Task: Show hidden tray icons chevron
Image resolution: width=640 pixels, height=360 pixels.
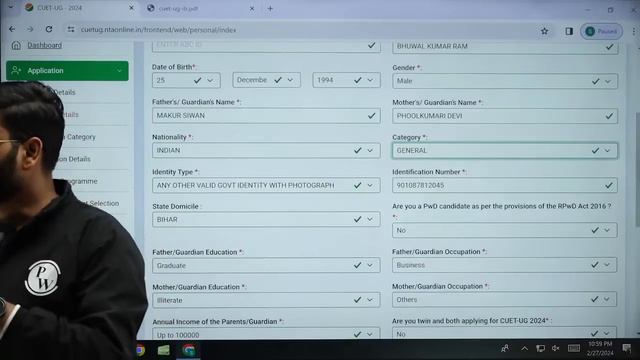Action: 524,349
